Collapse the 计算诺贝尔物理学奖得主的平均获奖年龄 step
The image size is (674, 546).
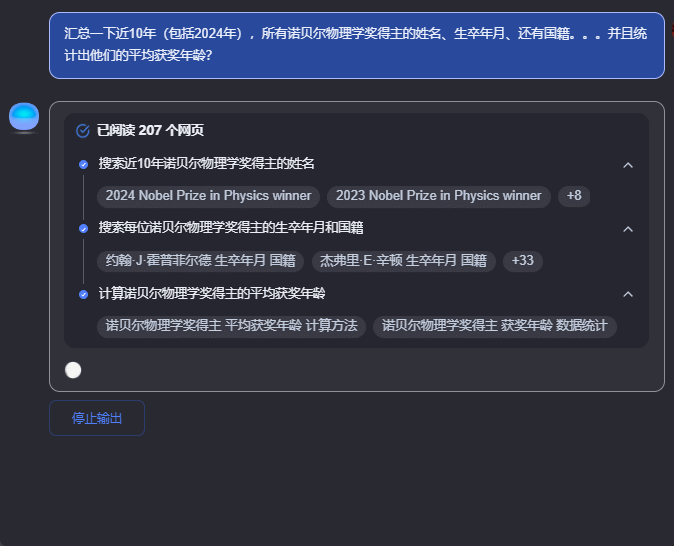[x=628, y=294]
